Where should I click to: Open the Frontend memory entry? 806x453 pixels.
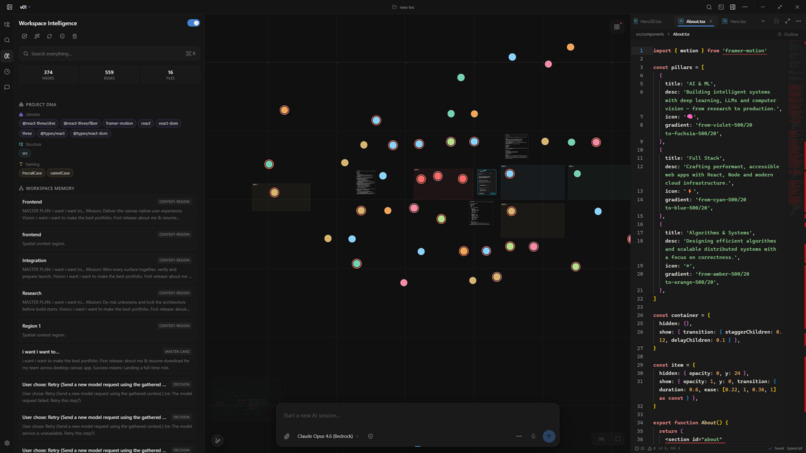(x=106, y=210)
